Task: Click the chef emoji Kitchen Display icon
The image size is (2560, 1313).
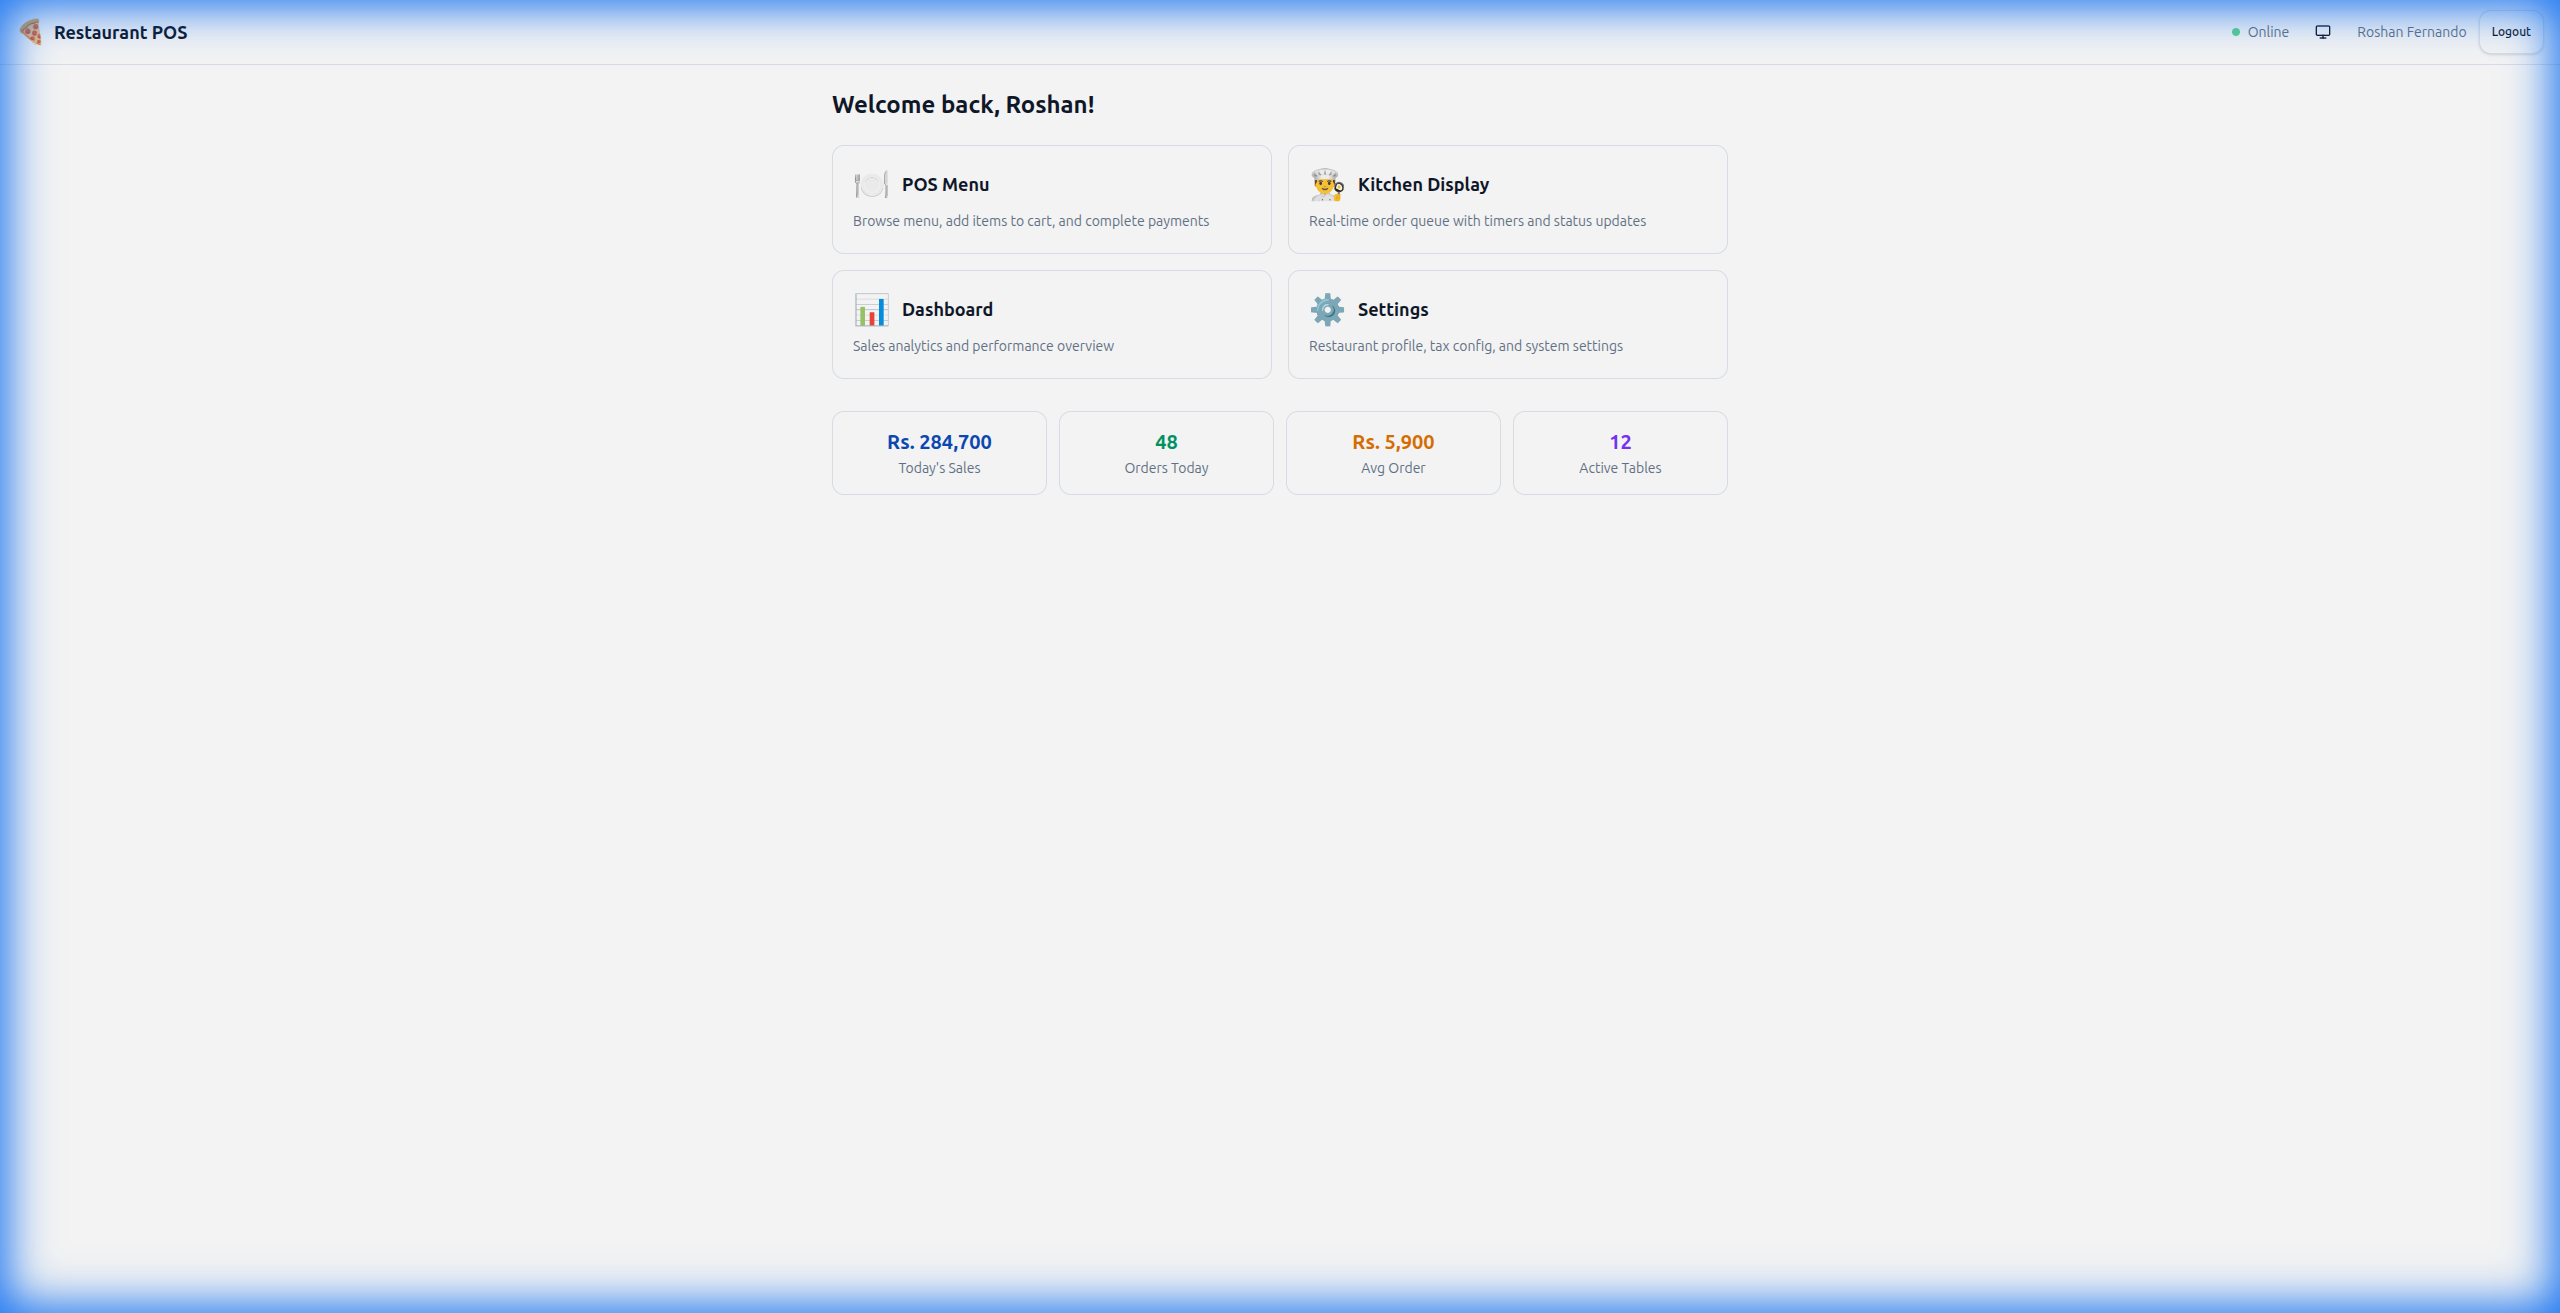Action: pos(1325,184)
